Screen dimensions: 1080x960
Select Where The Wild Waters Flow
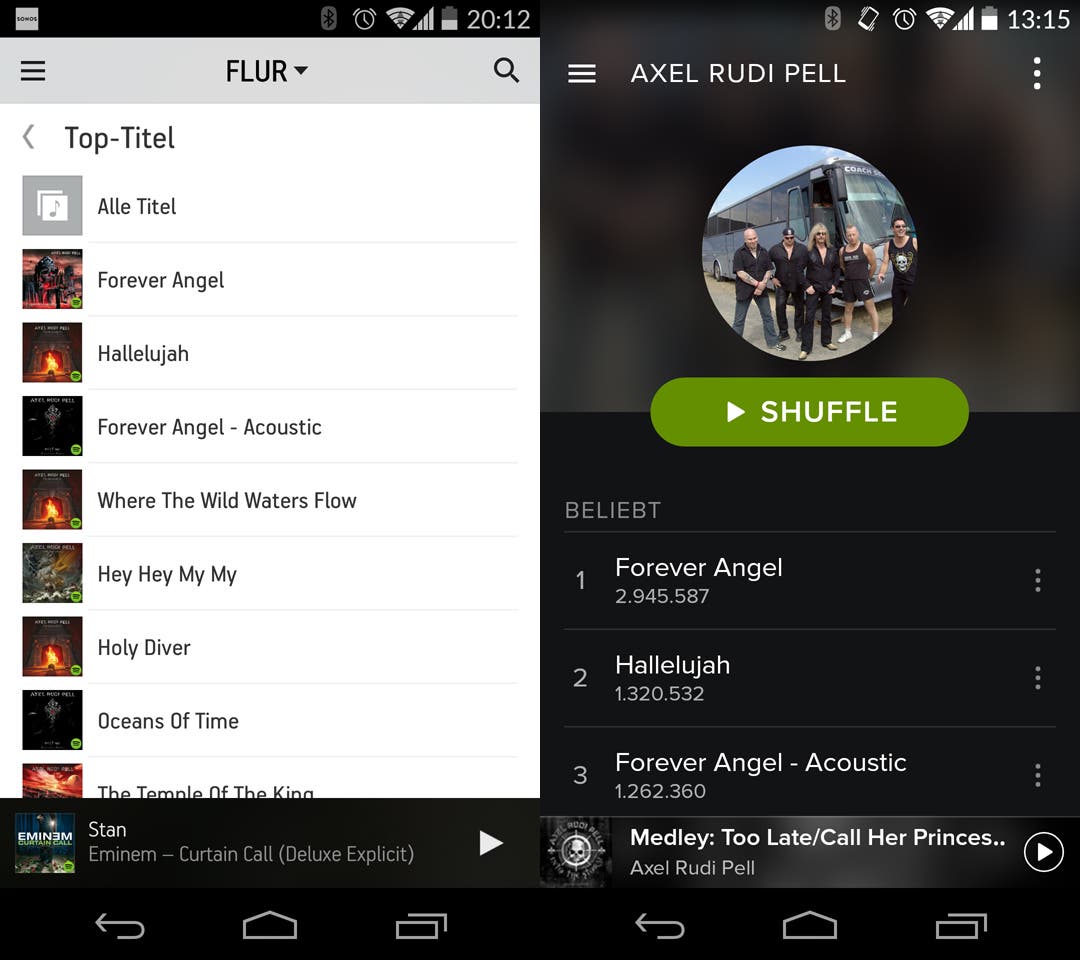point(269,500)
